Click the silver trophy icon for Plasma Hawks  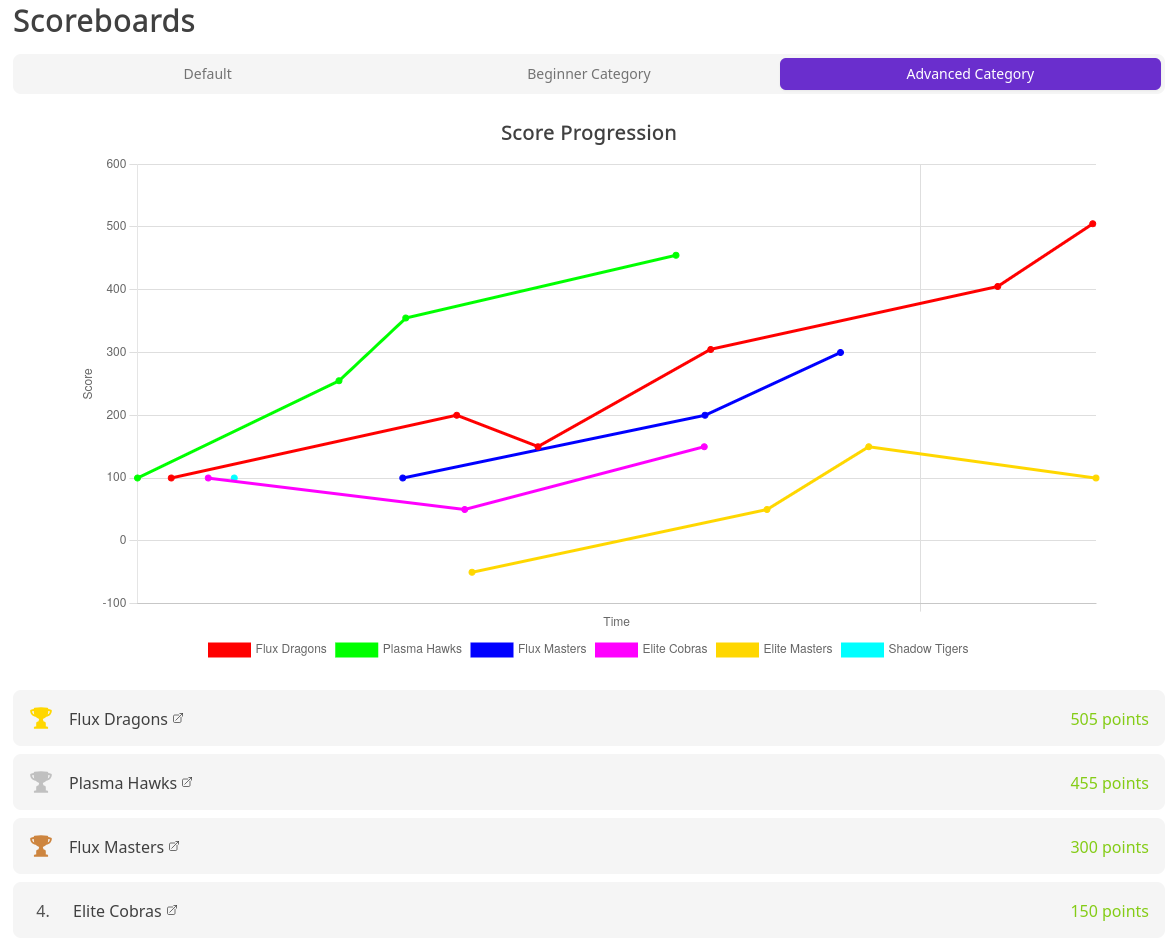41,782
